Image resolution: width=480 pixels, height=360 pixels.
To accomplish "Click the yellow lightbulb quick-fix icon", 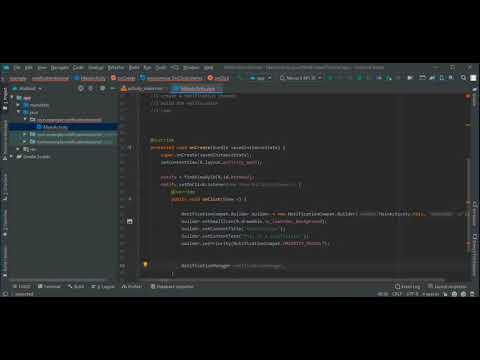I will pos(146,265).
